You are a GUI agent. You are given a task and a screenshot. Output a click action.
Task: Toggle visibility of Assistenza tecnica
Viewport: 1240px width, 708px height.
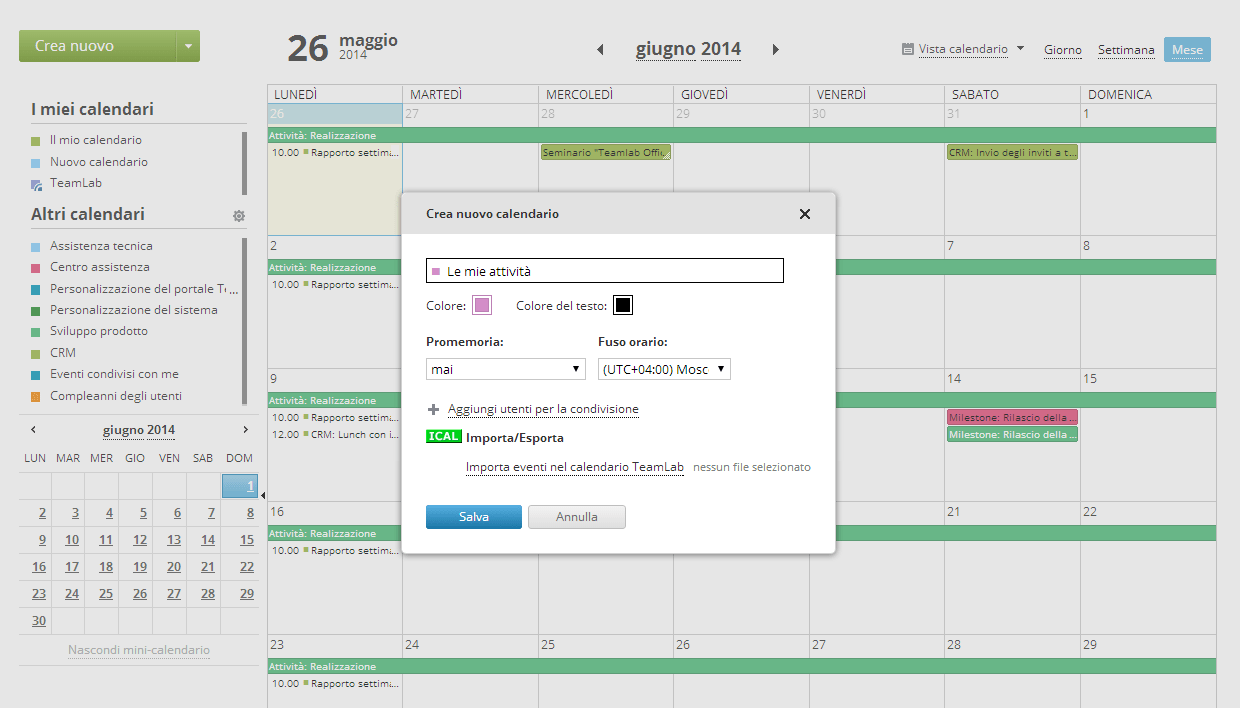coord(36,246)
